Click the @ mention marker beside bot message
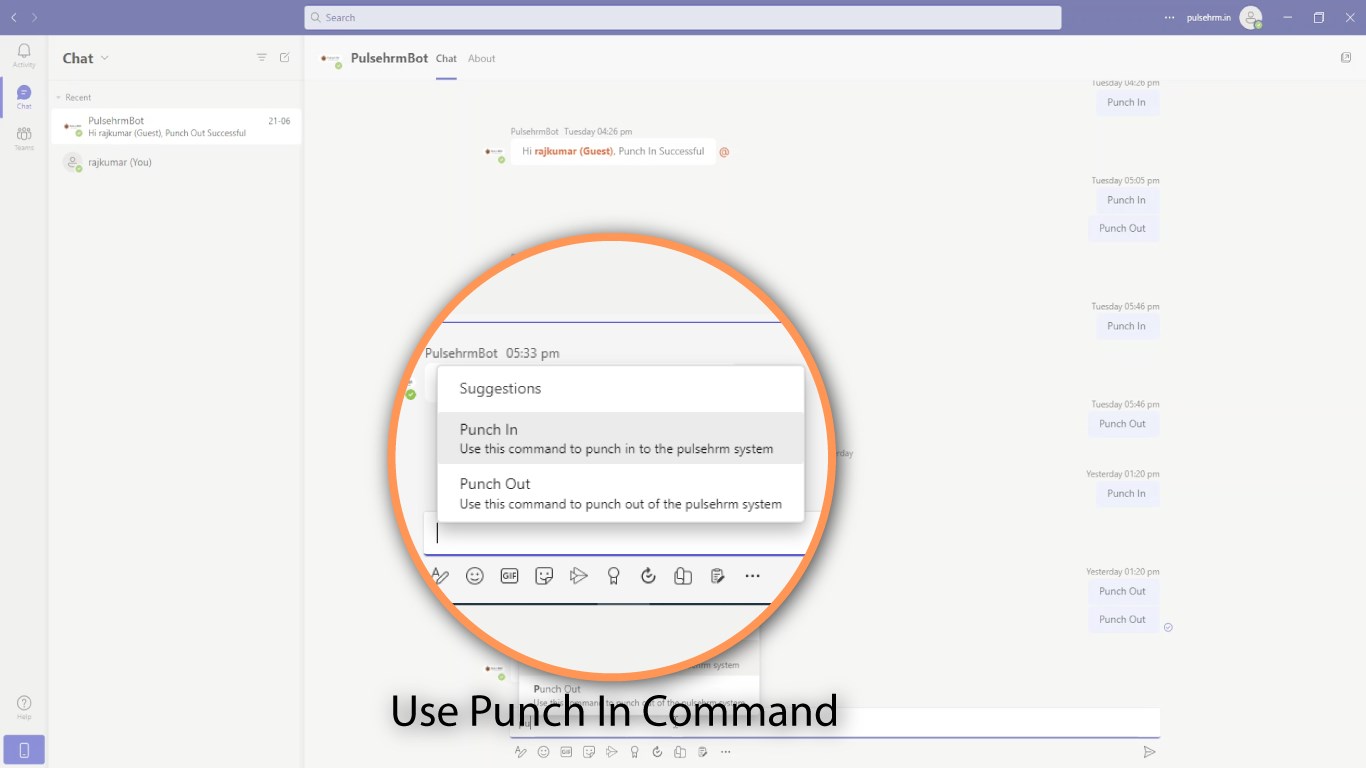This screenshot has width=1366, height=768. coord(724,152)
